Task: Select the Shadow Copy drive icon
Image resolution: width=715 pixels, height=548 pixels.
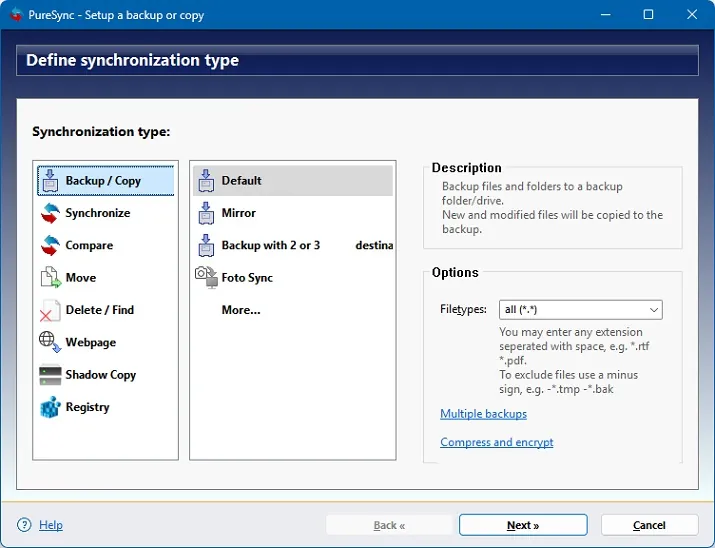Action: [x=50, y=375]
